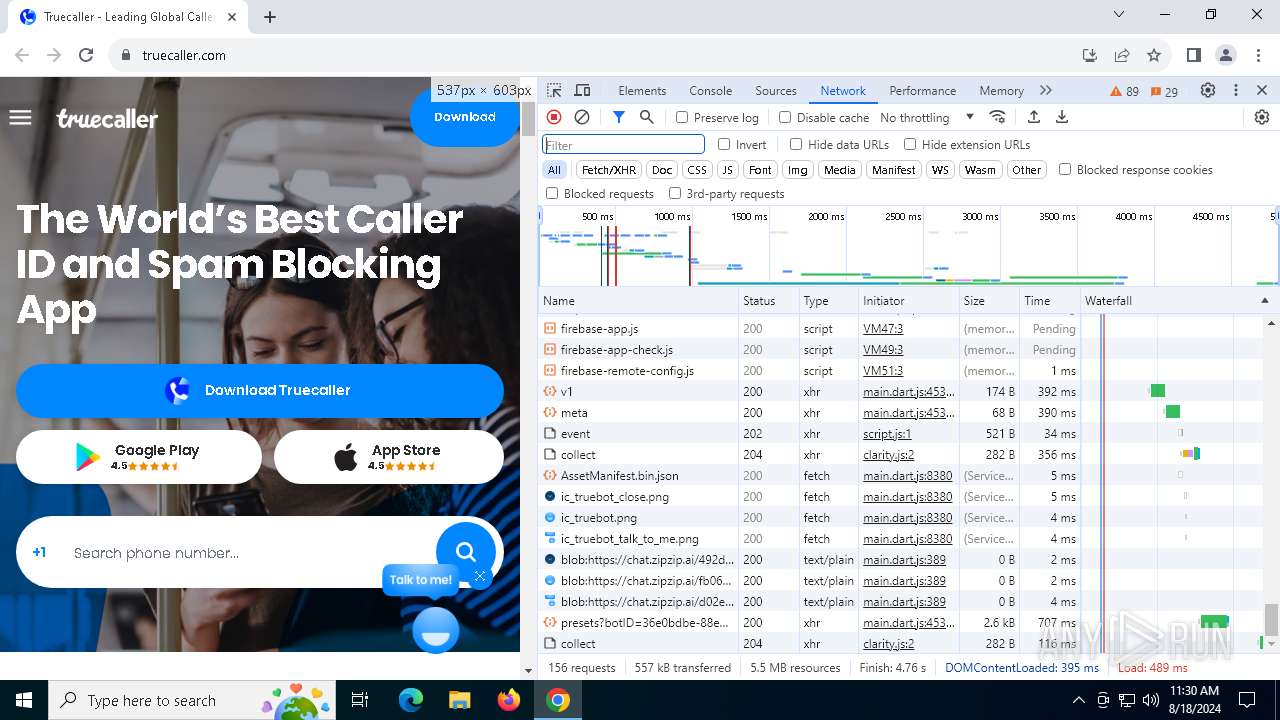Toggle the device toolbar icon

tap(583, 90)
